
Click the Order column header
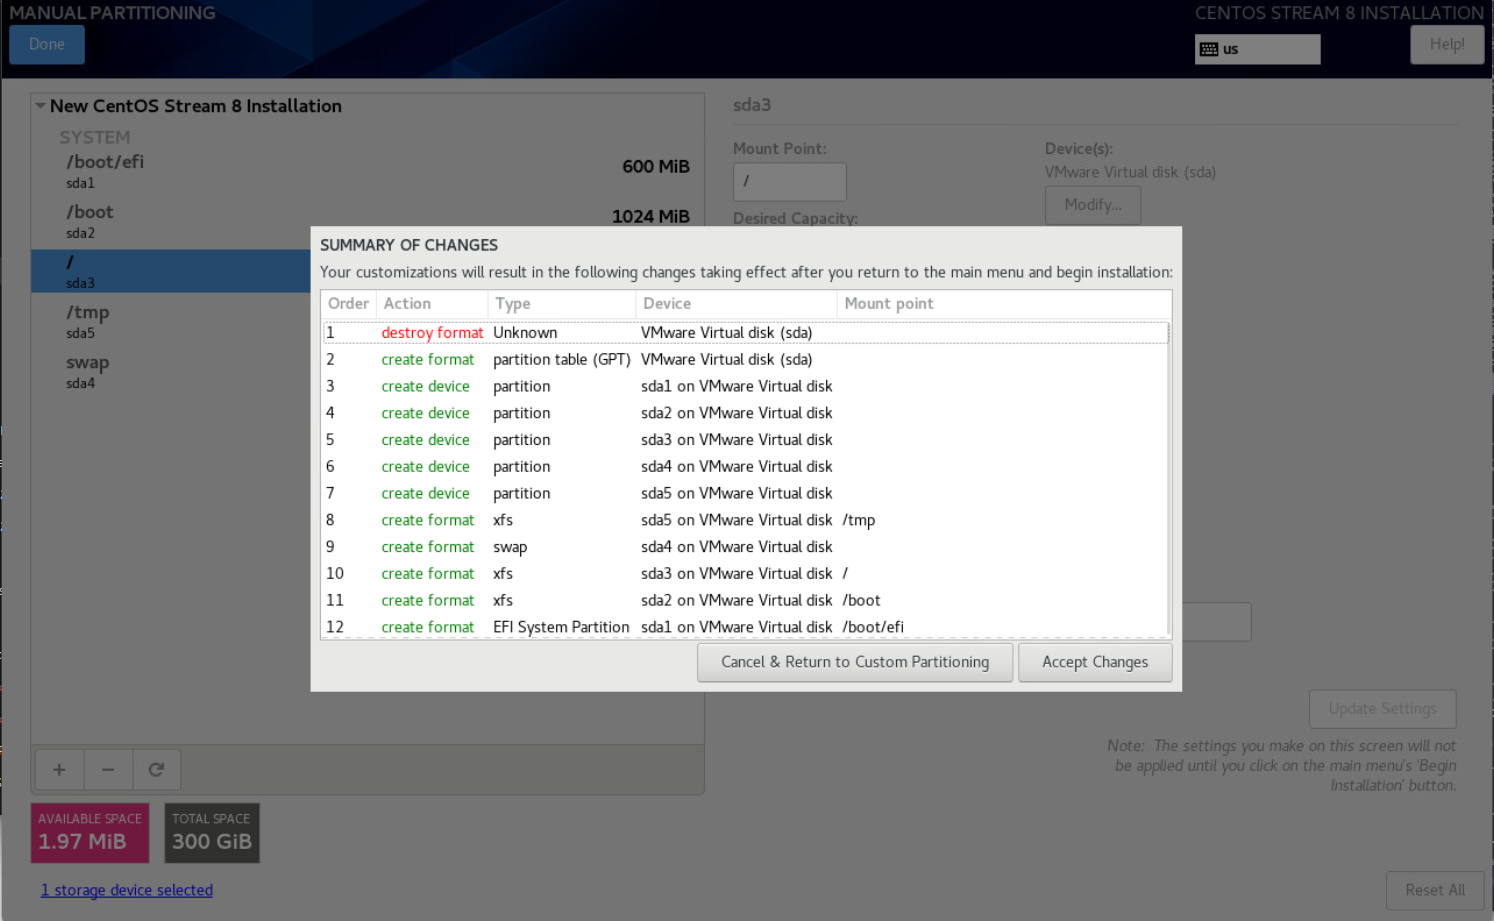point(348,304)
